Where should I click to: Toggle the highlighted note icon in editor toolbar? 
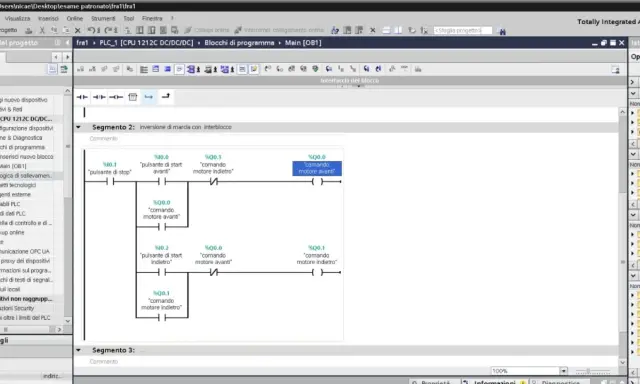[254, 69]
